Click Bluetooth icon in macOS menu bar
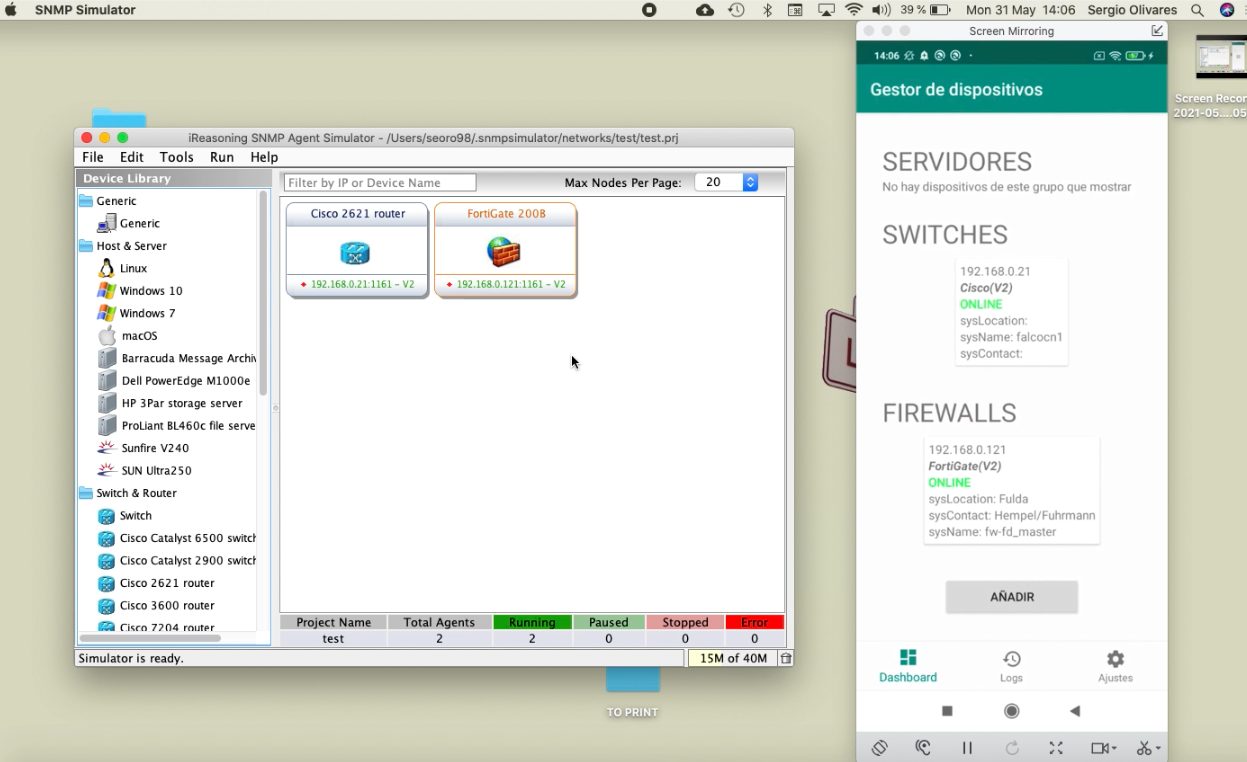Image resolution: width=1247 pixels, height=762 pixels. pos(768,10)
